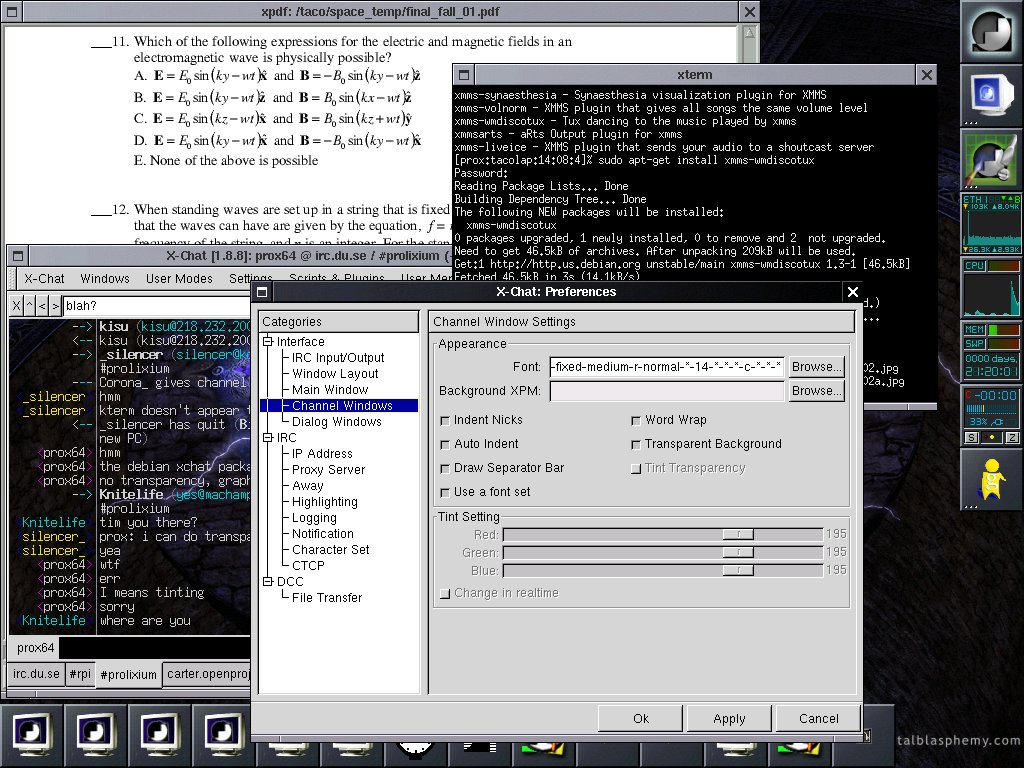Click the ETH network monitor dockapp
Viewport: 1024px width, 768px height.
(991, 223)
